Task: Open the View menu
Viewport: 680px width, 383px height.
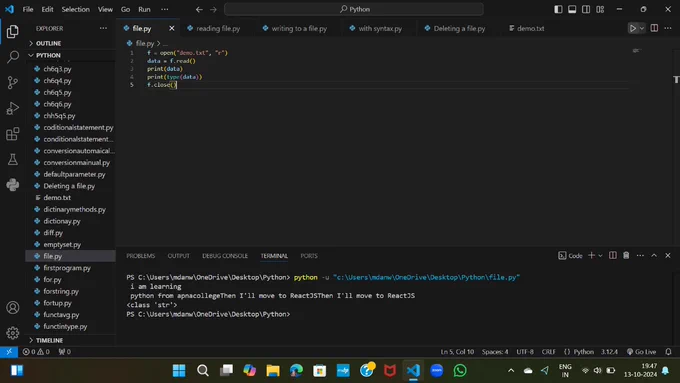Action: click(x=105, y=9)
